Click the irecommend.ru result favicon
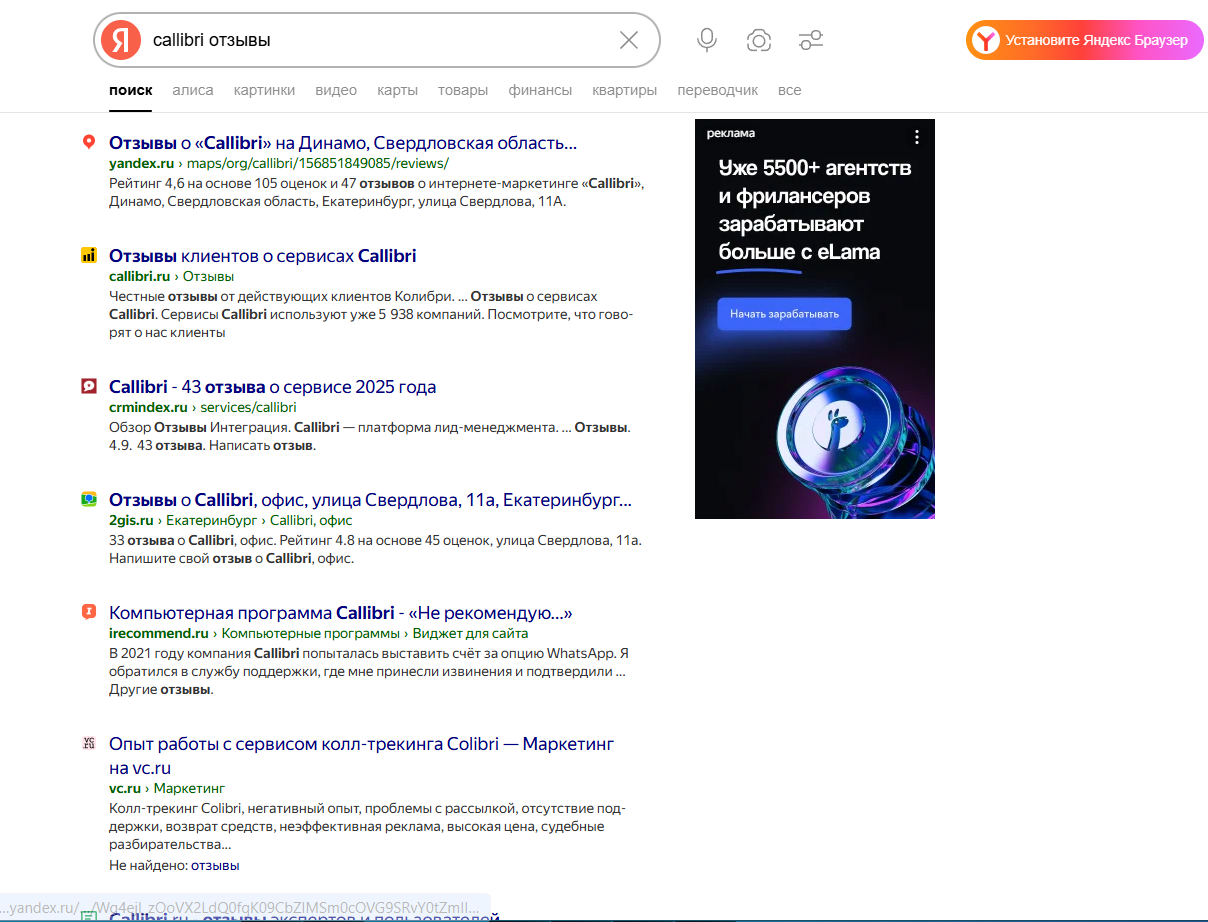 89,612
